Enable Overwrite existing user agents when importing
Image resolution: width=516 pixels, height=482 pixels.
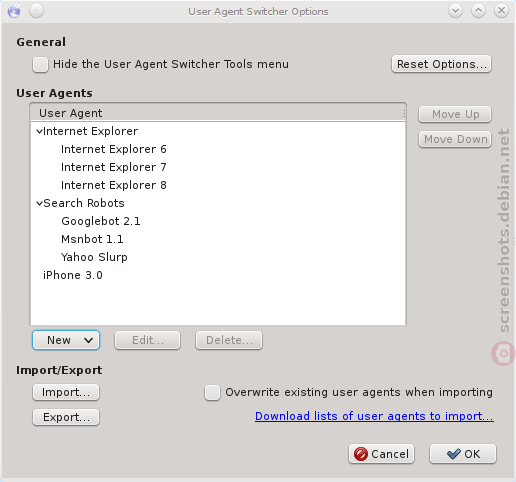212,392
